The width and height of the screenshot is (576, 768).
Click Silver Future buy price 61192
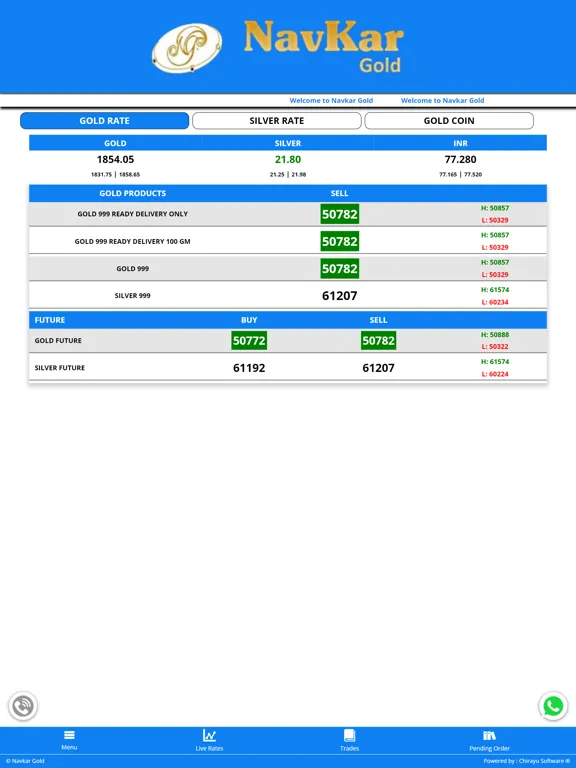click(x=249, y=368)
